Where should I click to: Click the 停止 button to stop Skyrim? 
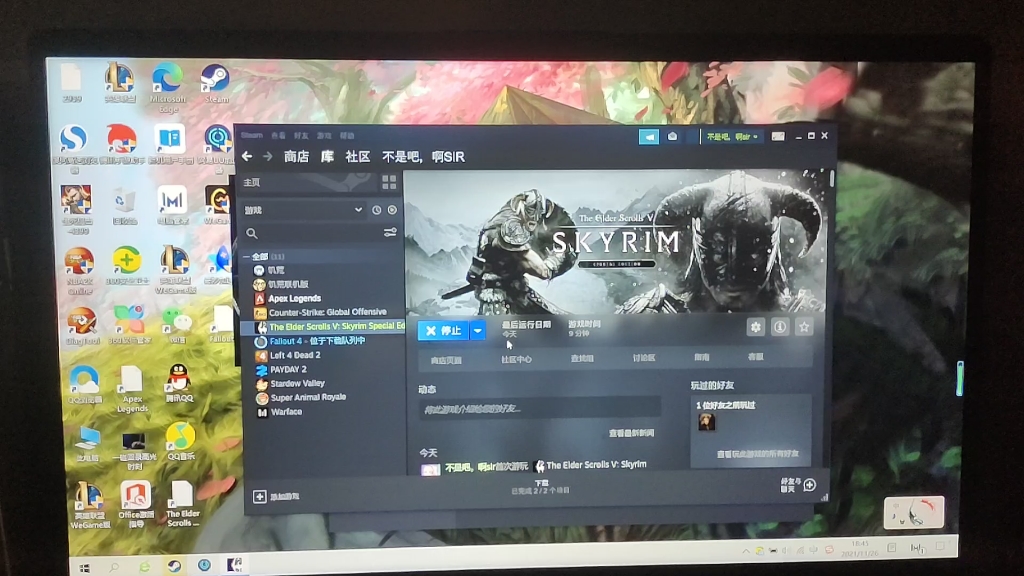(444, 331)
